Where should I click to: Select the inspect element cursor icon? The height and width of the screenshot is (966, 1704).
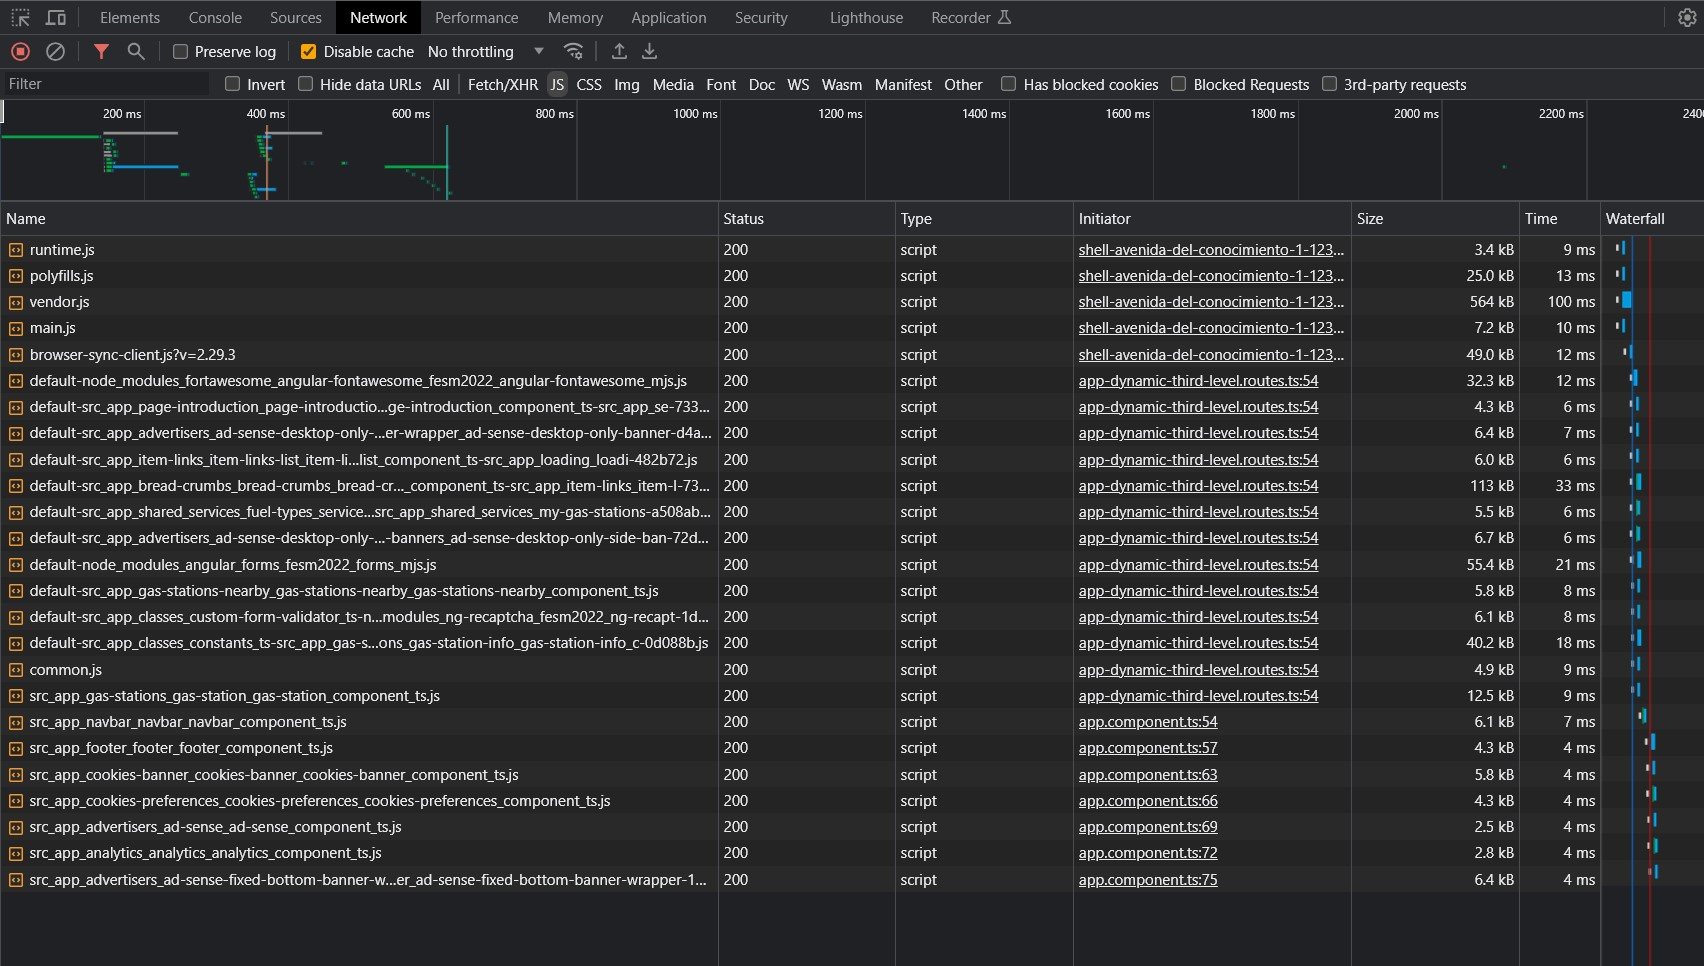tap(20, 17)
